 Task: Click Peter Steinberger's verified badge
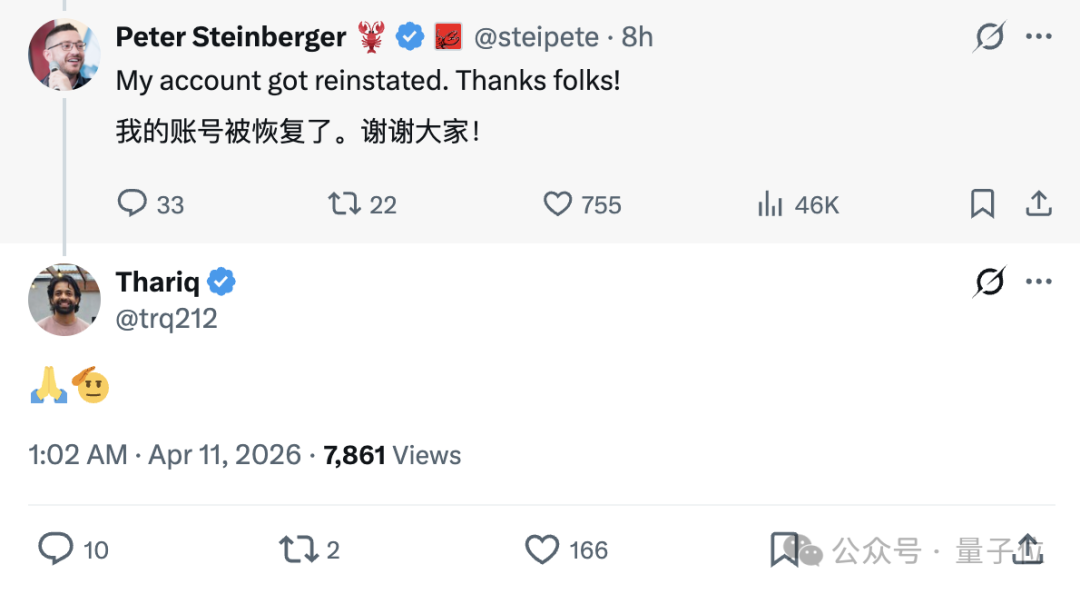pyautogui.click(x=410, y=36)
